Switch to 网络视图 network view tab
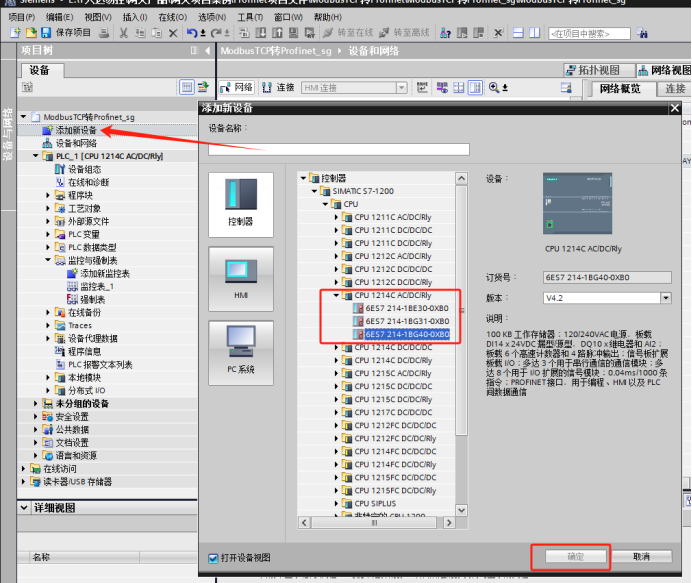The height and width of the screenshot is (583, 692). point(664,70)
